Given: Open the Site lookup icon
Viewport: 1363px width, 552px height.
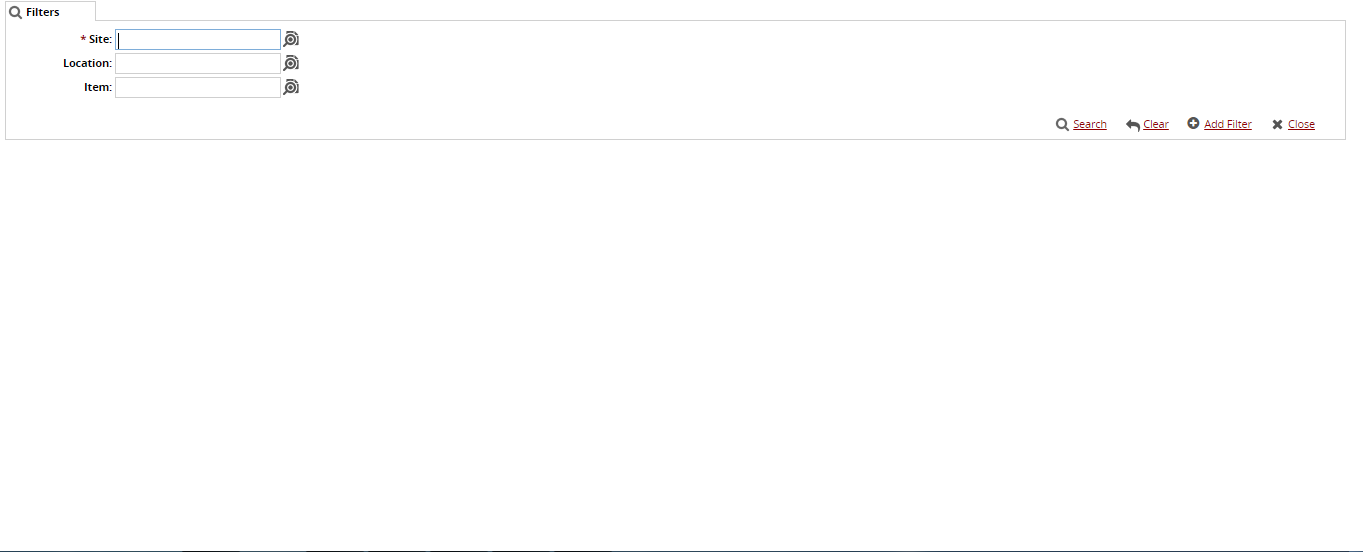Looking at the screenshot, I should point(291,40).
